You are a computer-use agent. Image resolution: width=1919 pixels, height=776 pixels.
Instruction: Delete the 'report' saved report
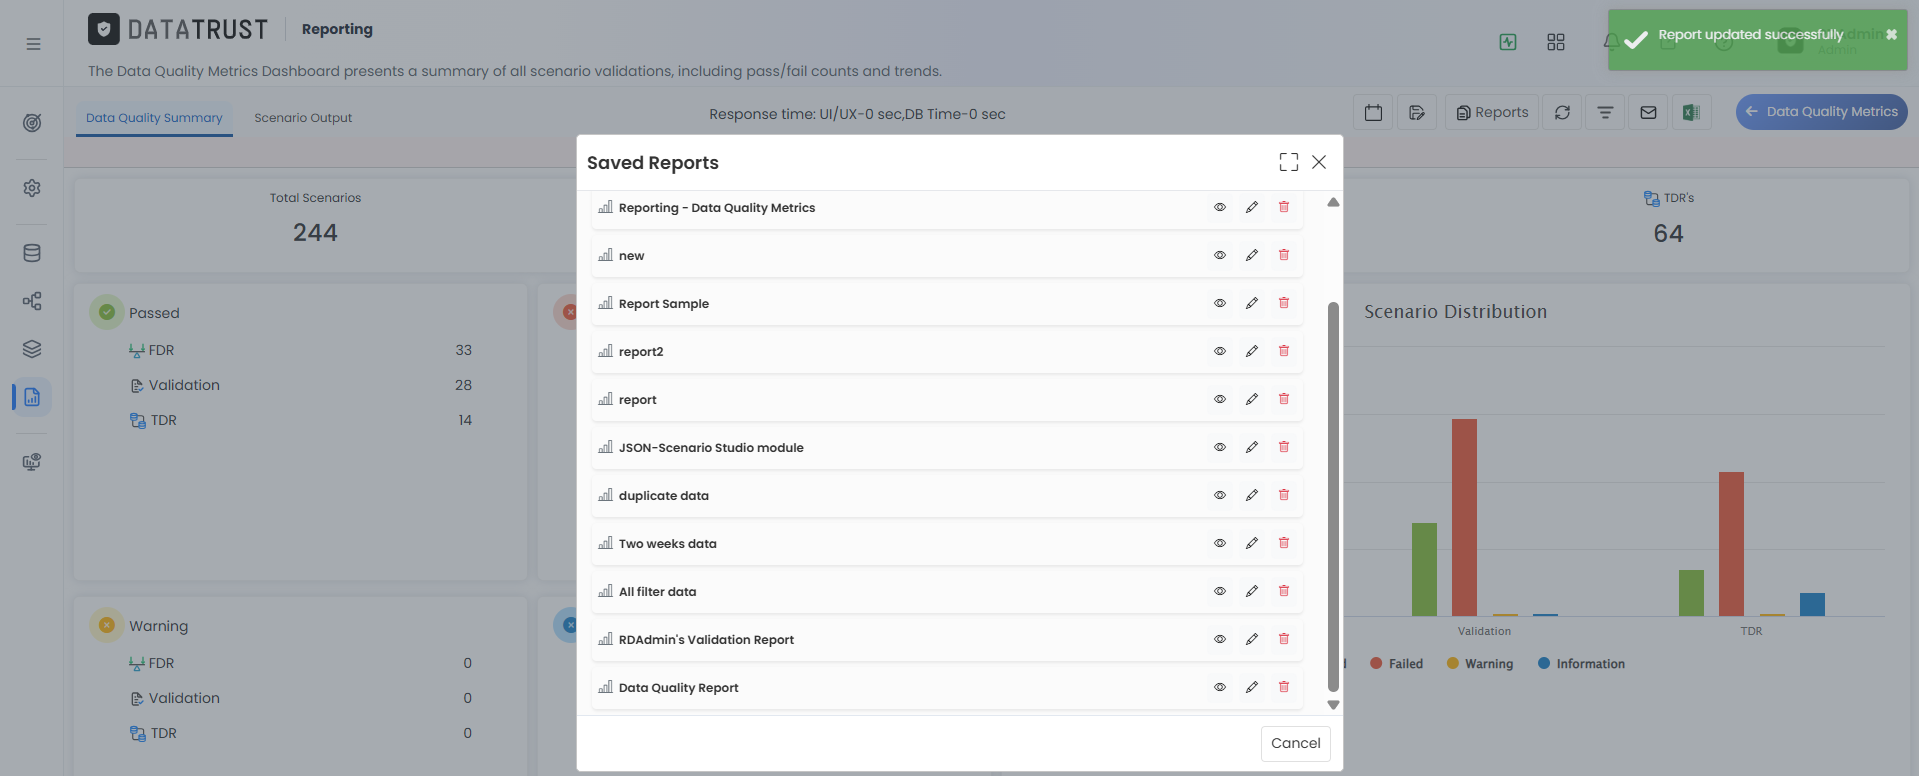[1284, 399]
